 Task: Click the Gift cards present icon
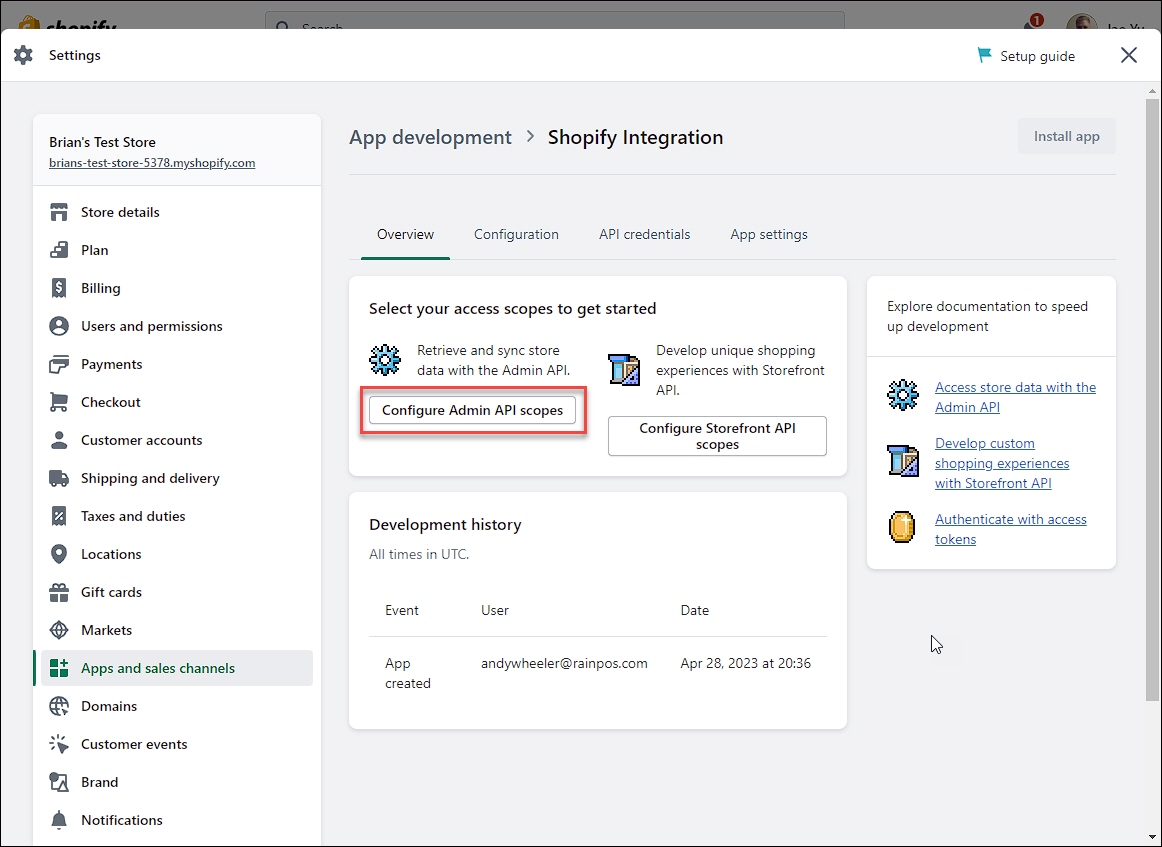(x=59, y=592)
